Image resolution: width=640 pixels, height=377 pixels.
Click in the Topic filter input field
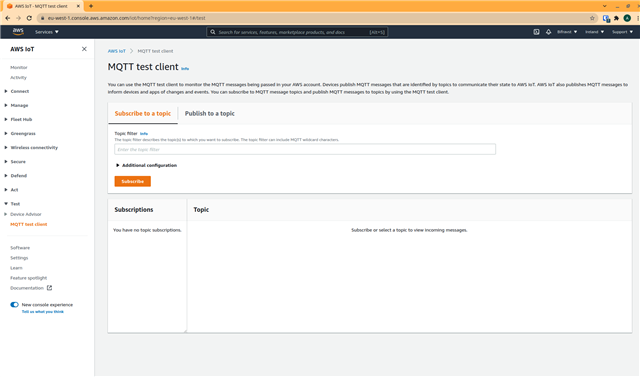click(x=305, y=149)
